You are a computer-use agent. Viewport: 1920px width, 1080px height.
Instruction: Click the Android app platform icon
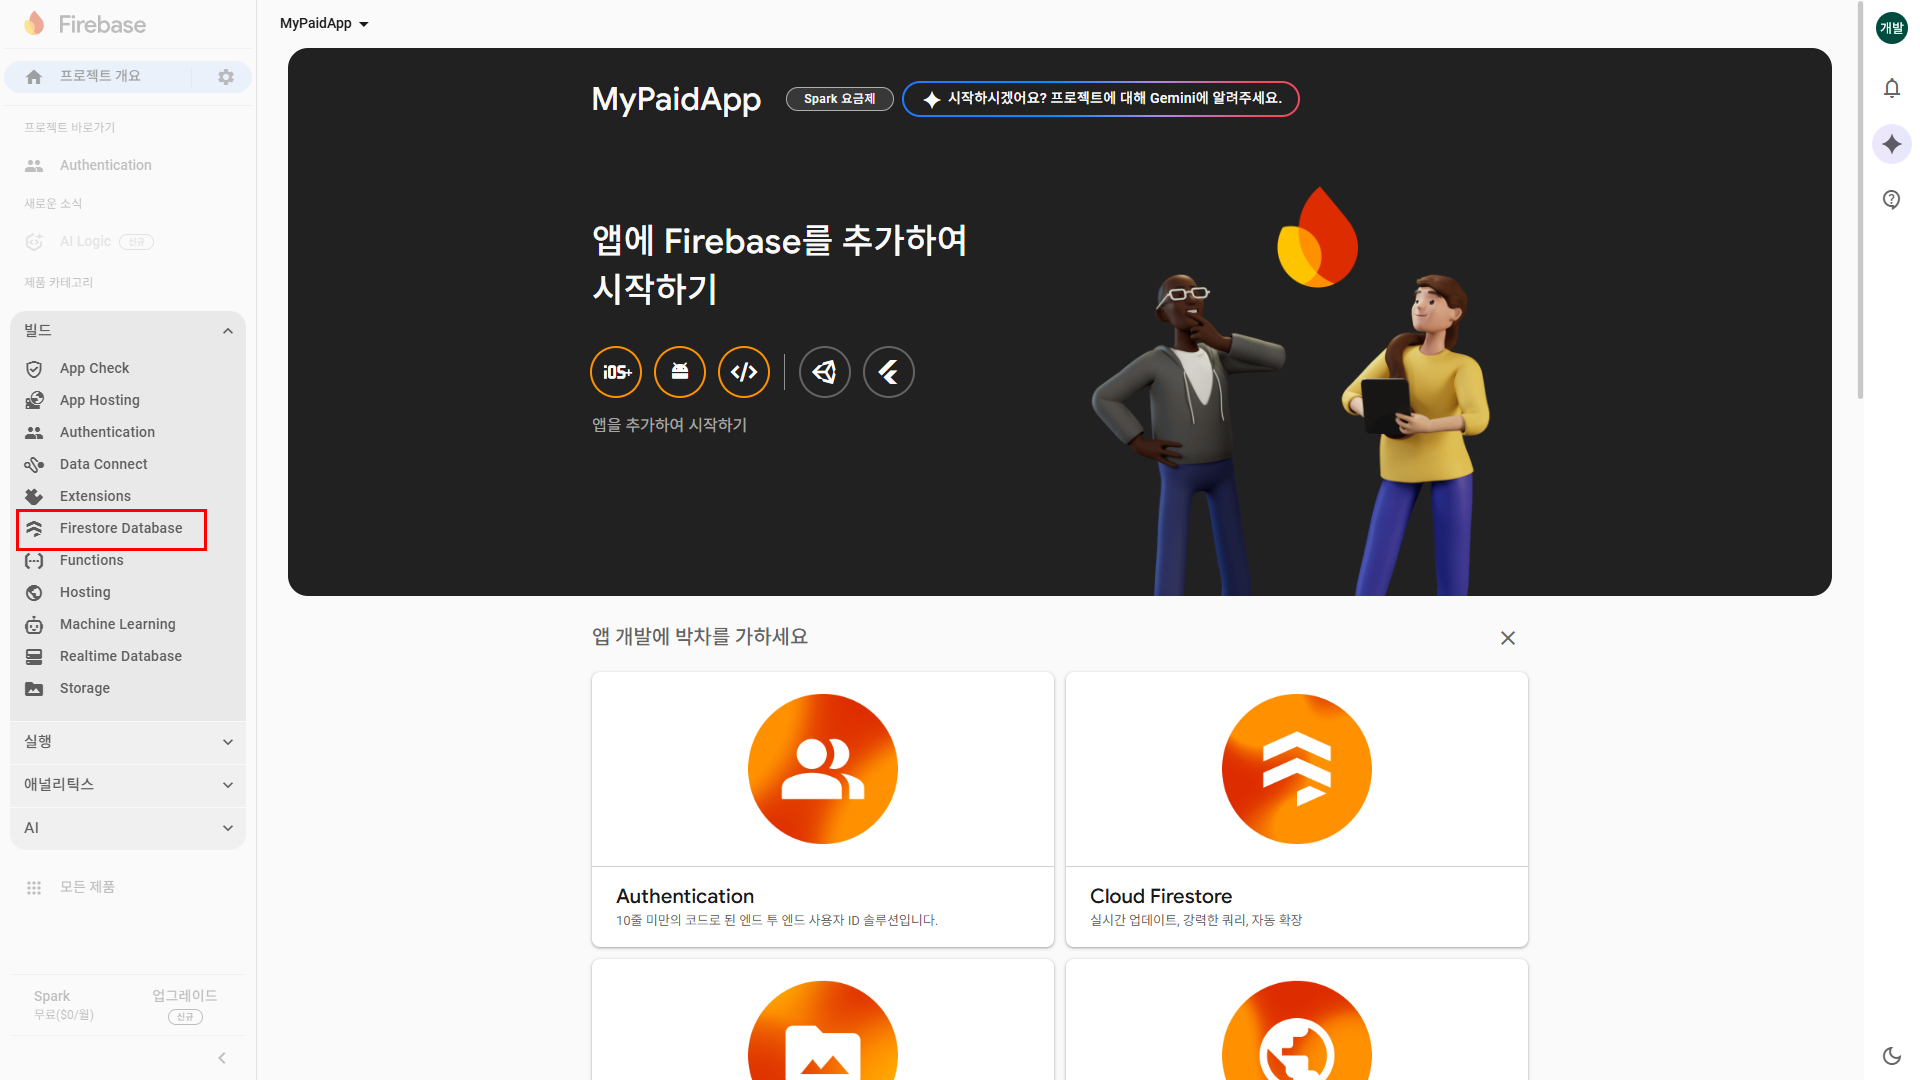point(680,372)
